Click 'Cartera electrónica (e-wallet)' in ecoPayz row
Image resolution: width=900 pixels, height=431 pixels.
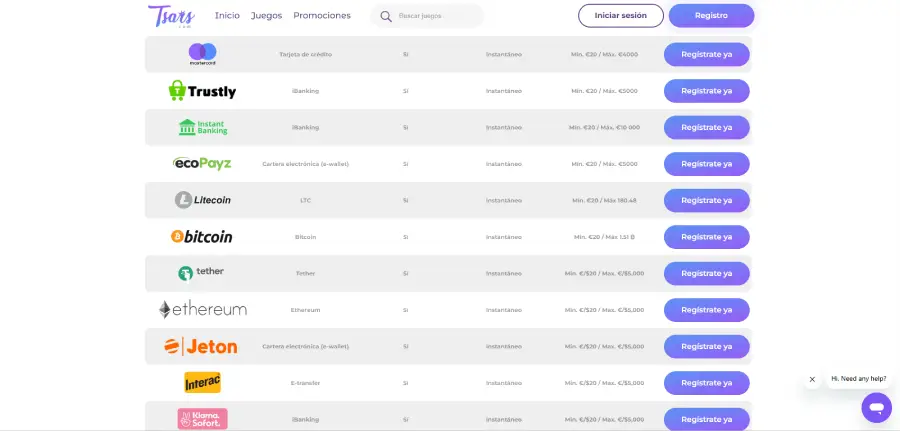(305, 164)
